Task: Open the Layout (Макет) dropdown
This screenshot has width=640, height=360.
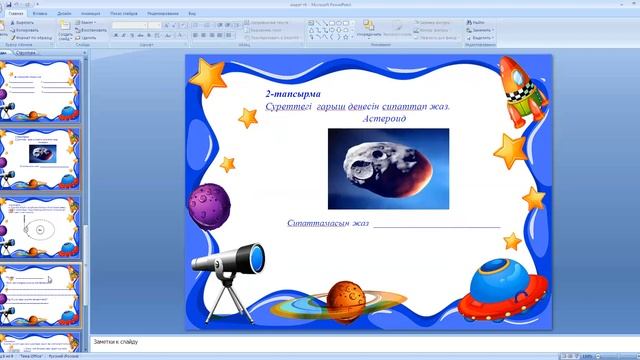Action: click(85, 22)
